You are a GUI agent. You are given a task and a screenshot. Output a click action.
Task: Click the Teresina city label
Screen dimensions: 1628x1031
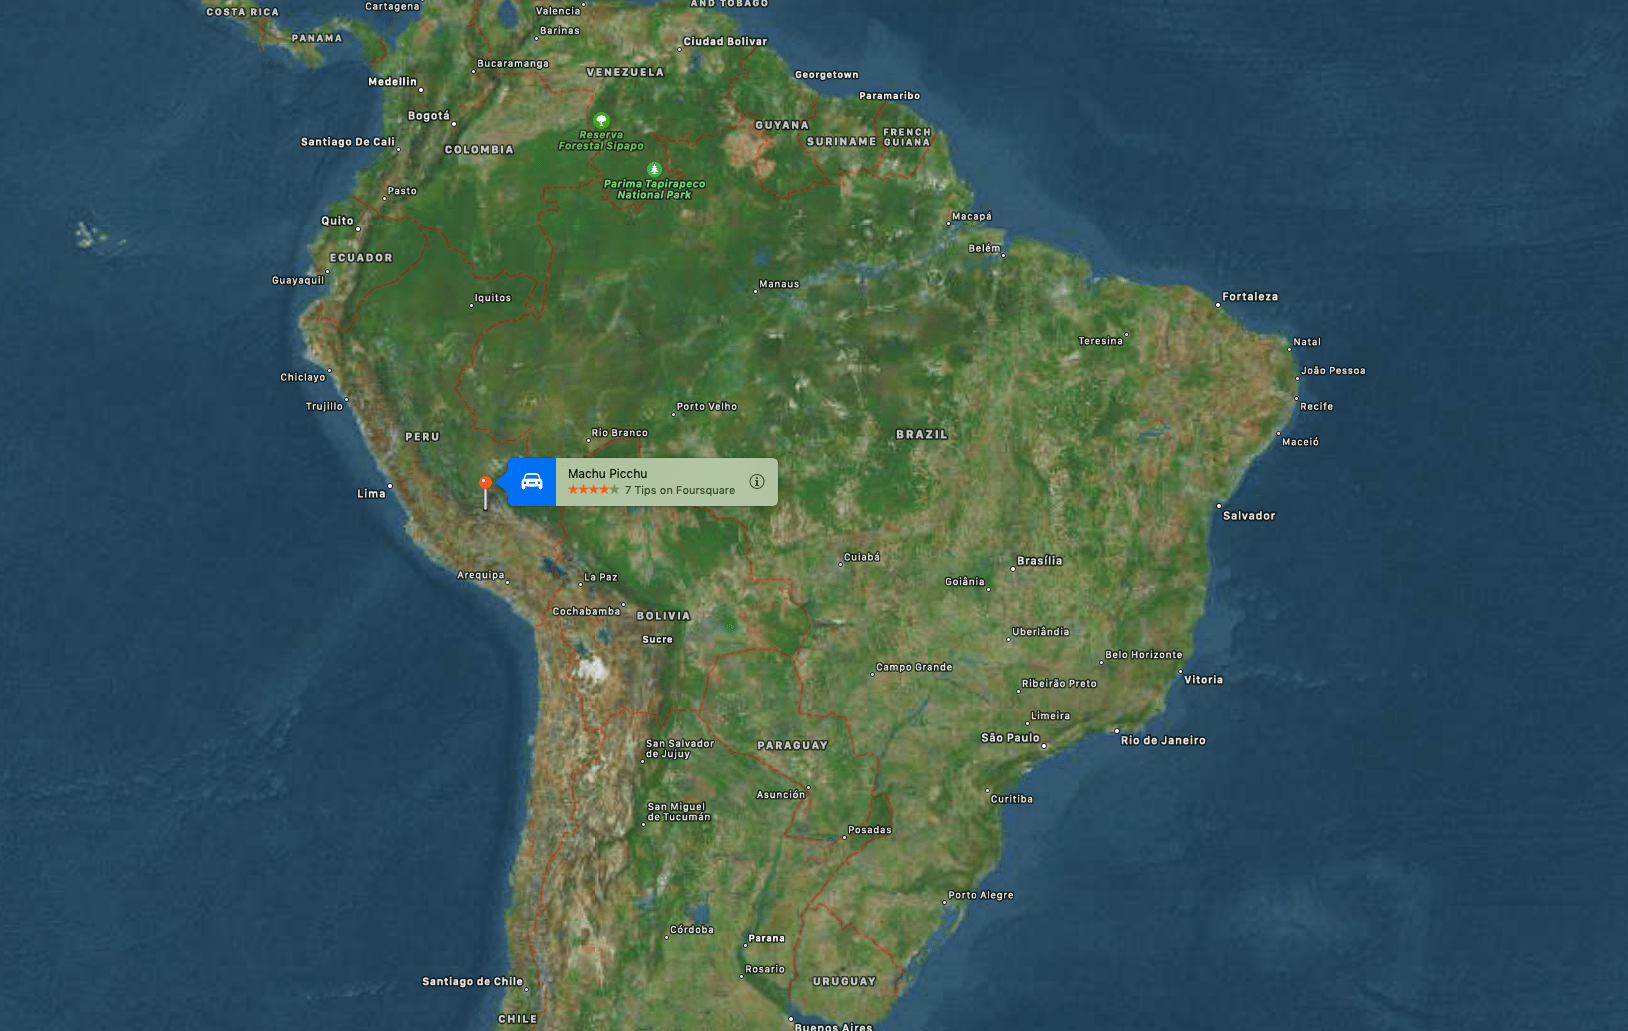point(1101,342)
